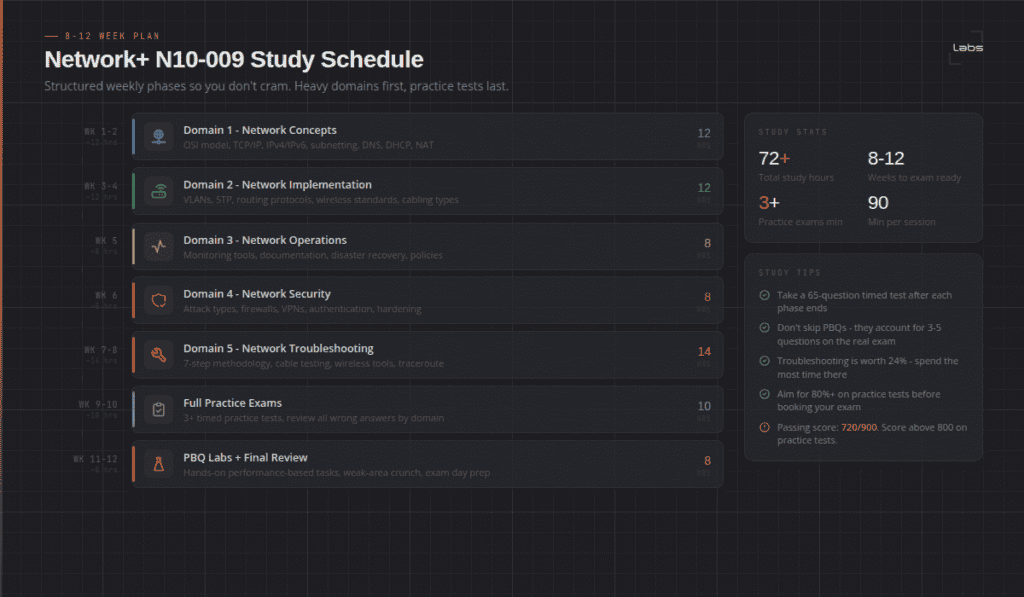Click the WK 6 week label
1024x597 pixels.
(106, 295)
